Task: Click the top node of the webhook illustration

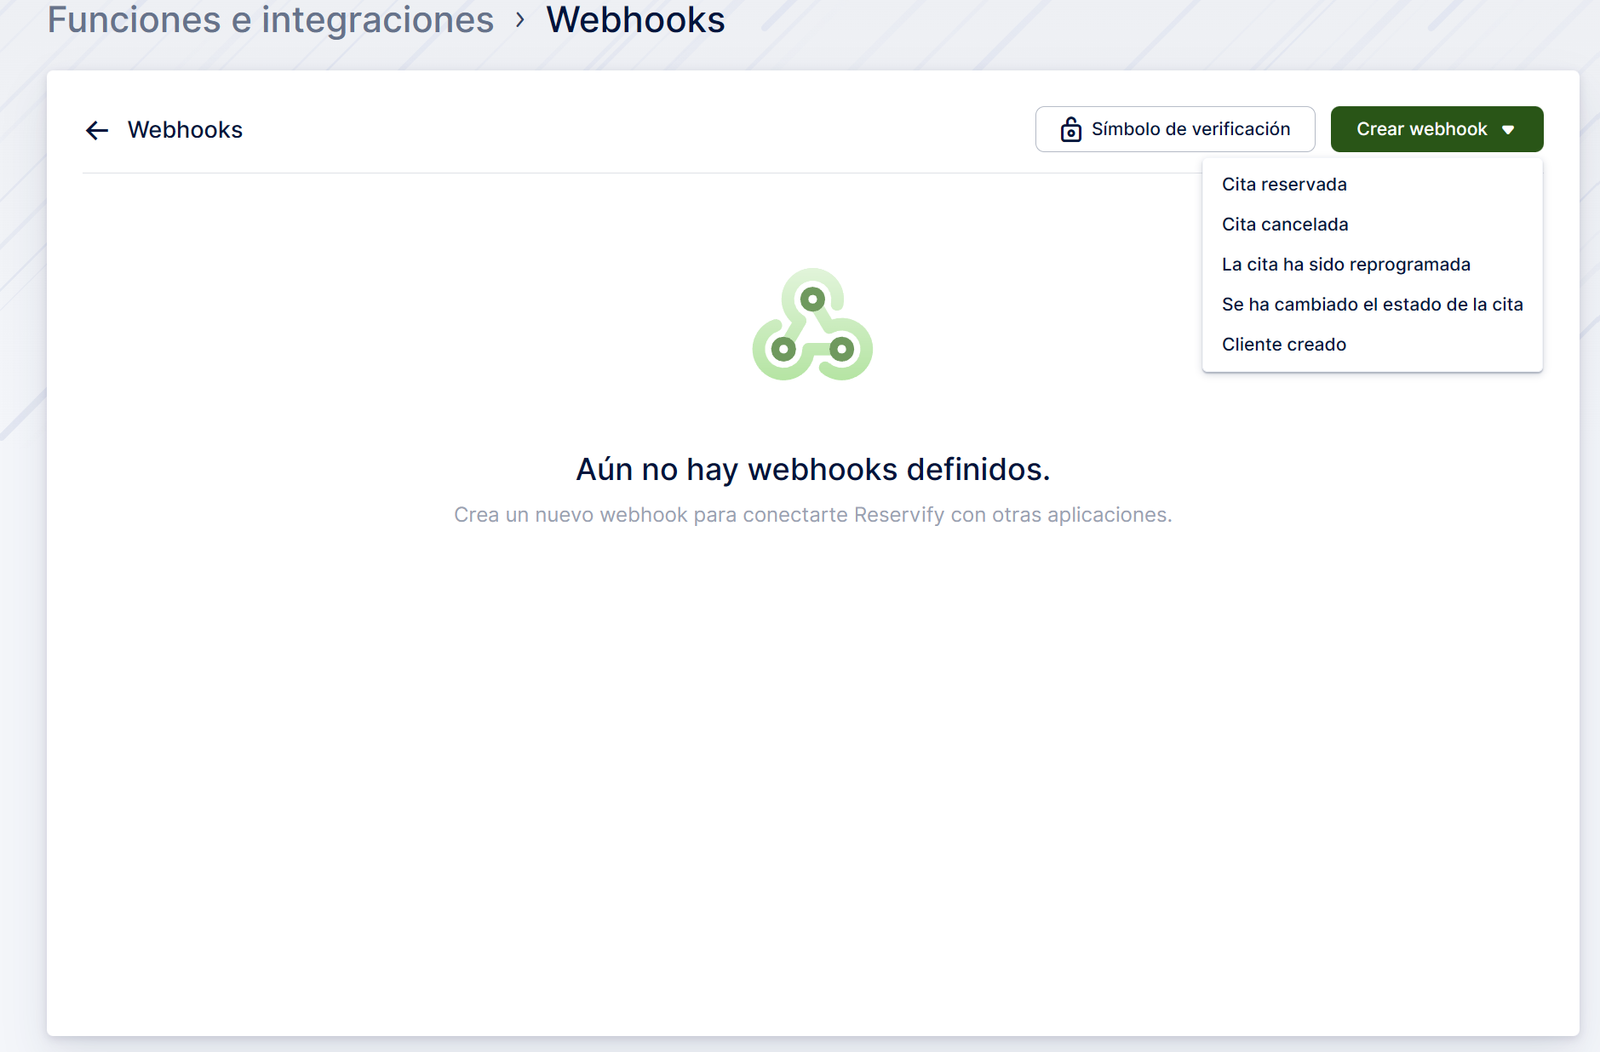Action: coord(813,299)
